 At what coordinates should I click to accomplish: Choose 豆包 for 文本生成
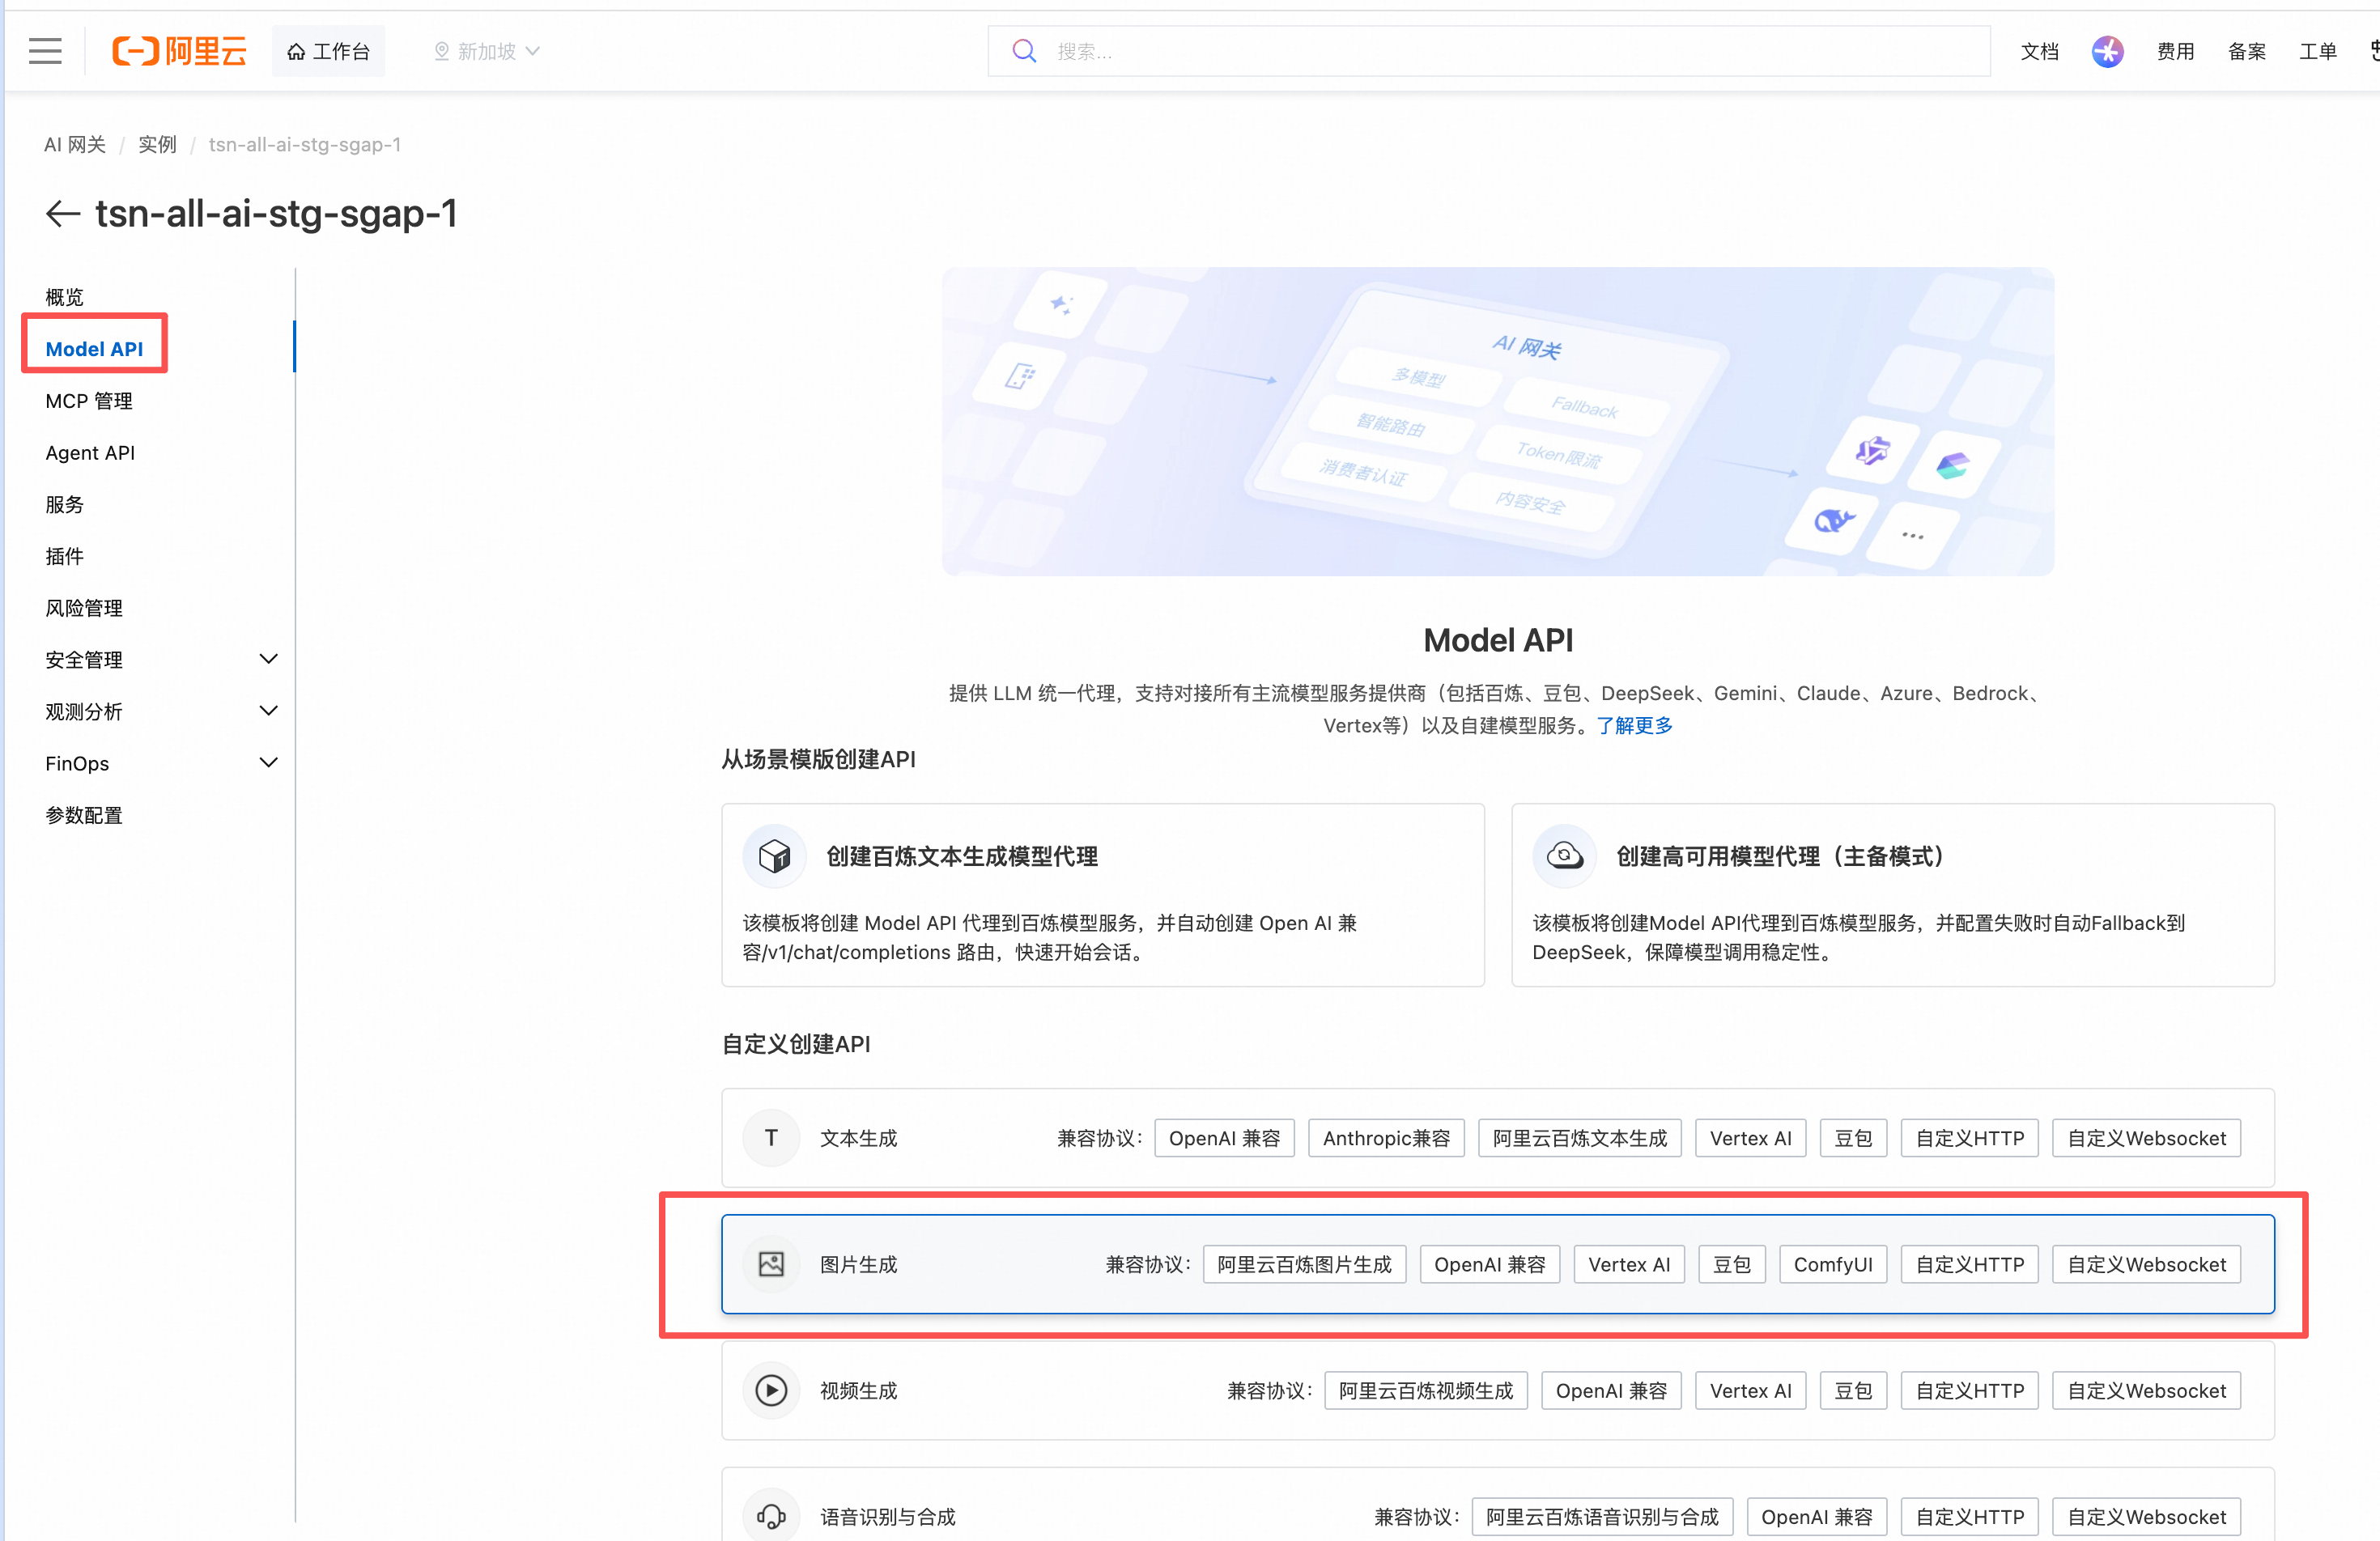pos(1853,1138)
